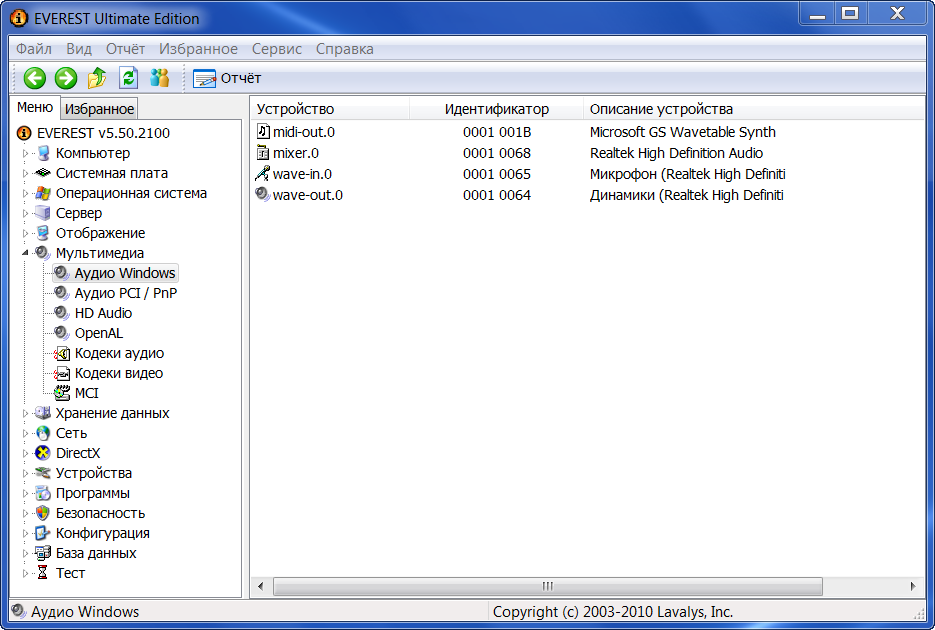Expand the Компьютер tree node
Screen dimensions: 935x630
point(27,153)
